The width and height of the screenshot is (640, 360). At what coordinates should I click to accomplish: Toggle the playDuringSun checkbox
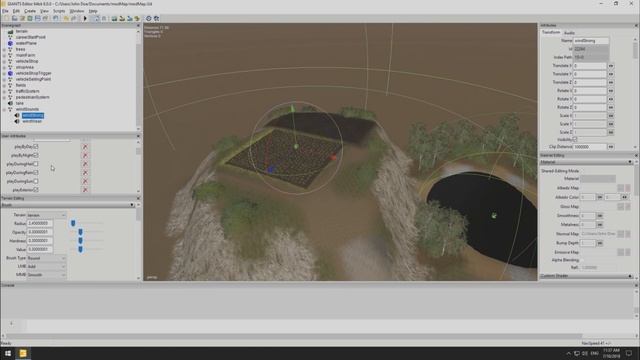36,181
